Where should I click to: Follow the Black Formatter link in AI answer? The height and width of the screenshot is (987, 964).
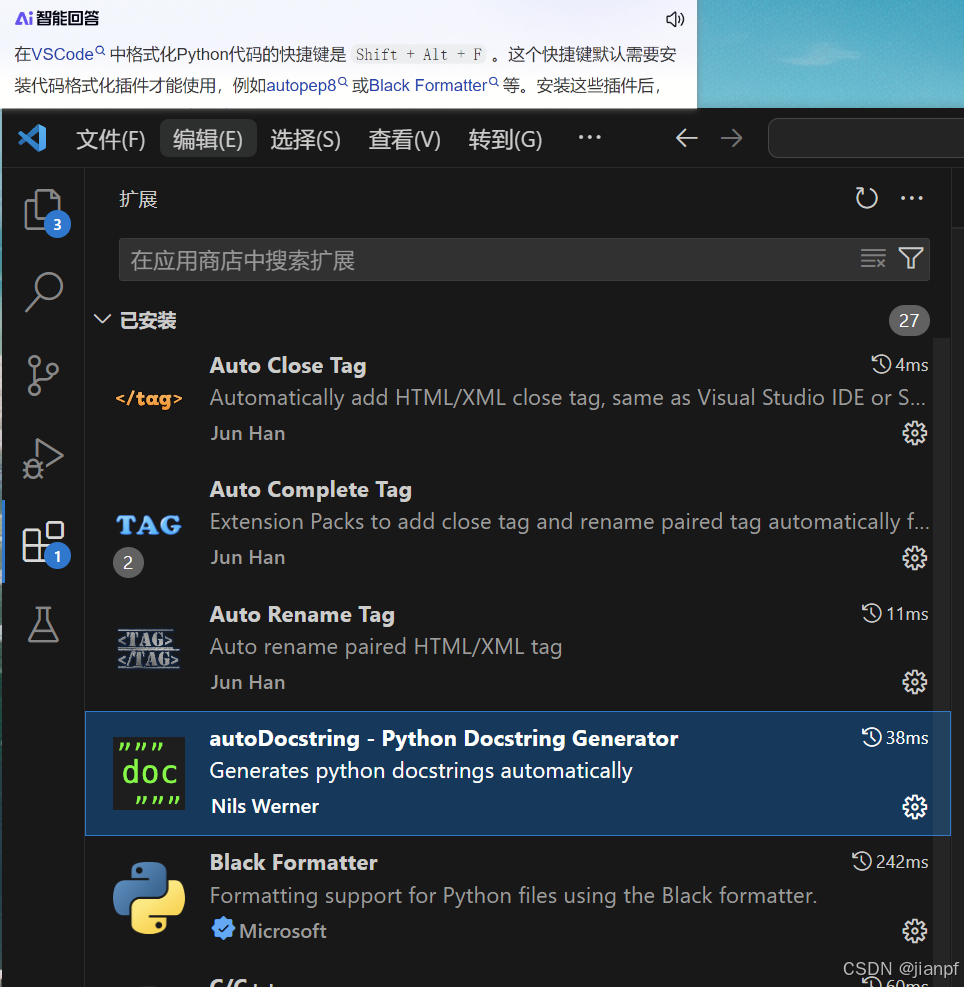pos(433,85)
